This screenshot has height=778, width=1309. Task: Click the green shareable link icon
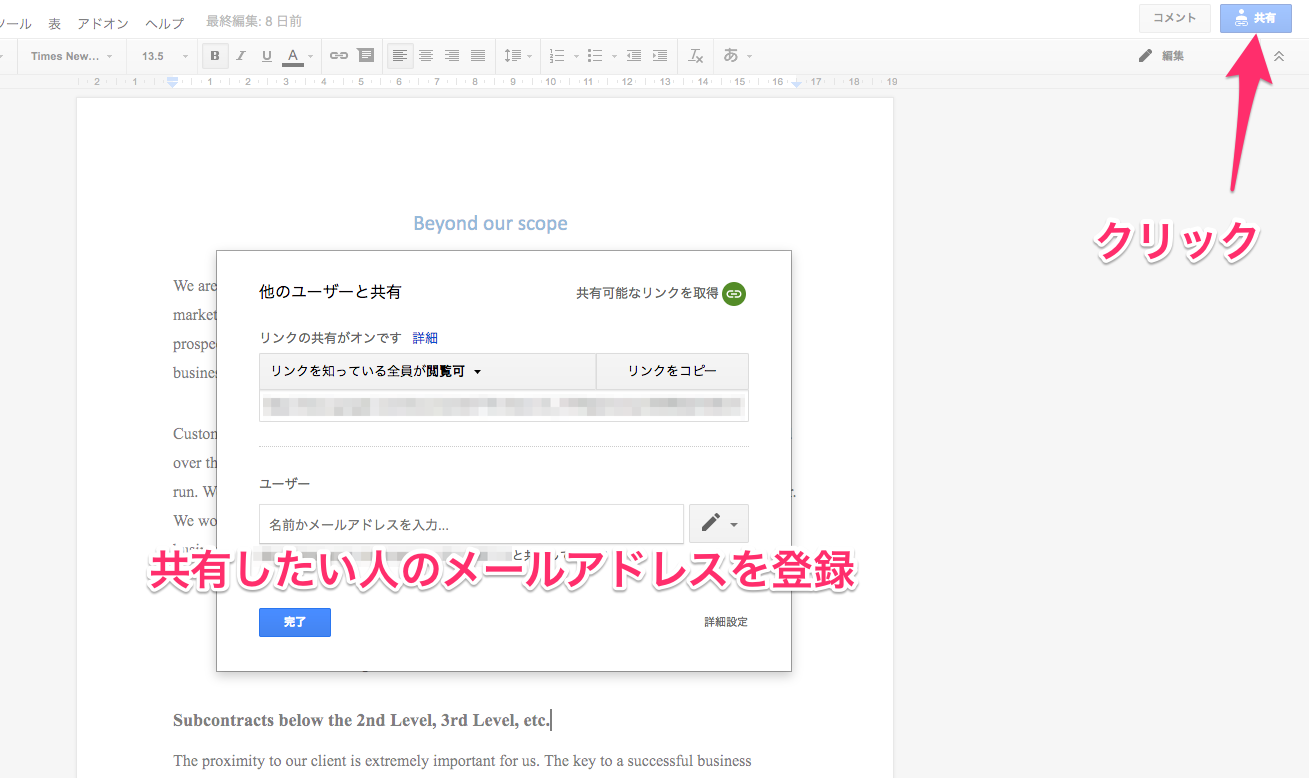[x=734, y=293]
